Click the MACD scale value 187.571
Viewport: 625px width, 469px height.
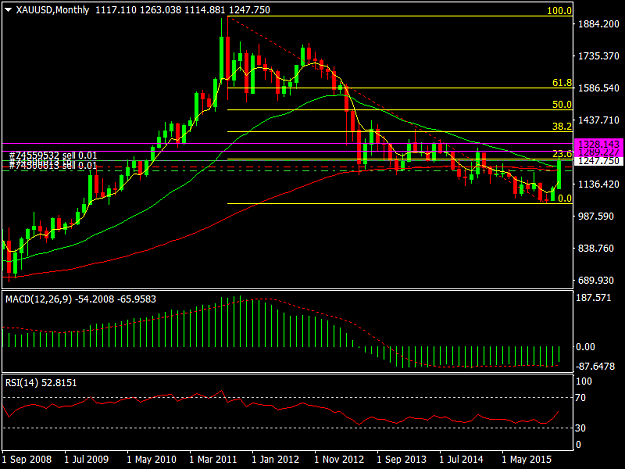[x=594, y=298]
